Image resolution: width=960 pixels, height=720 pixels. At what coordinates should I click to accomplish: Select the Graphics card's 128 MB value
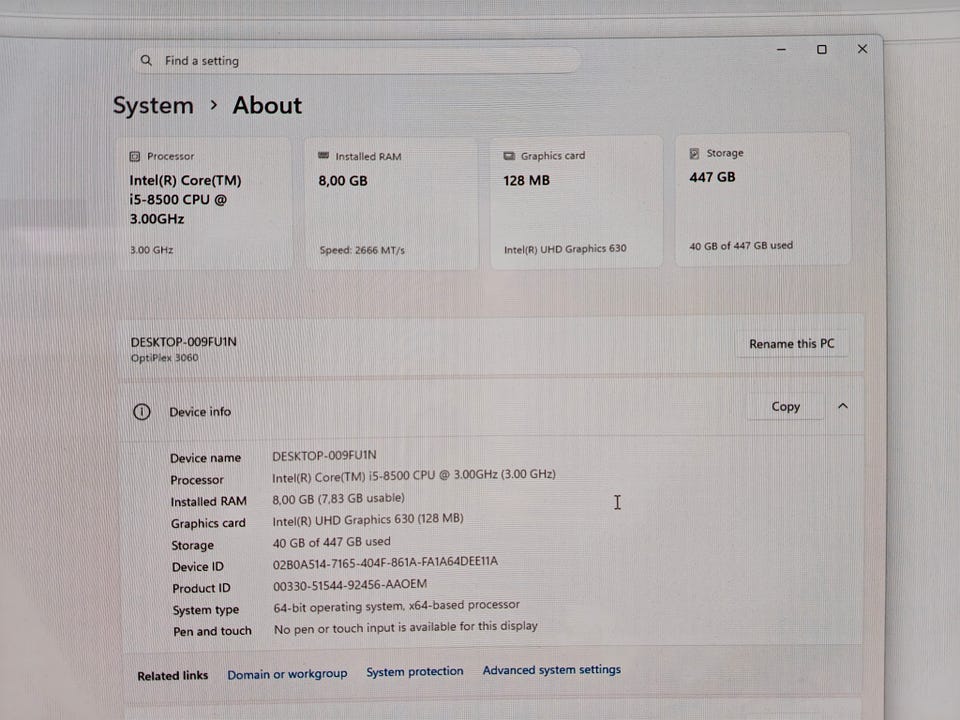526,181
